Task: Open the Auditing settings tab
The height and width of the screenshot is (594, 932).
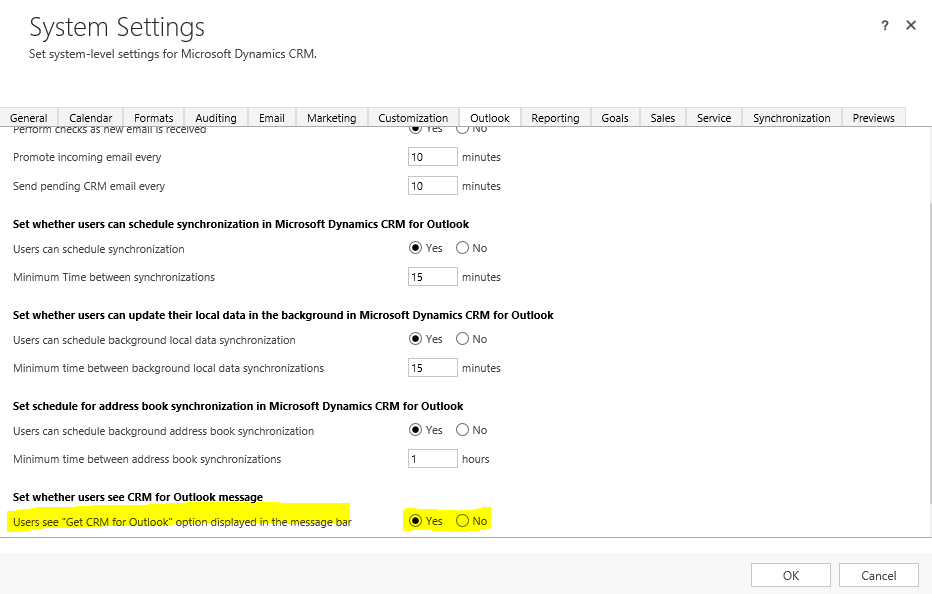Action: (x=216, y=117)
